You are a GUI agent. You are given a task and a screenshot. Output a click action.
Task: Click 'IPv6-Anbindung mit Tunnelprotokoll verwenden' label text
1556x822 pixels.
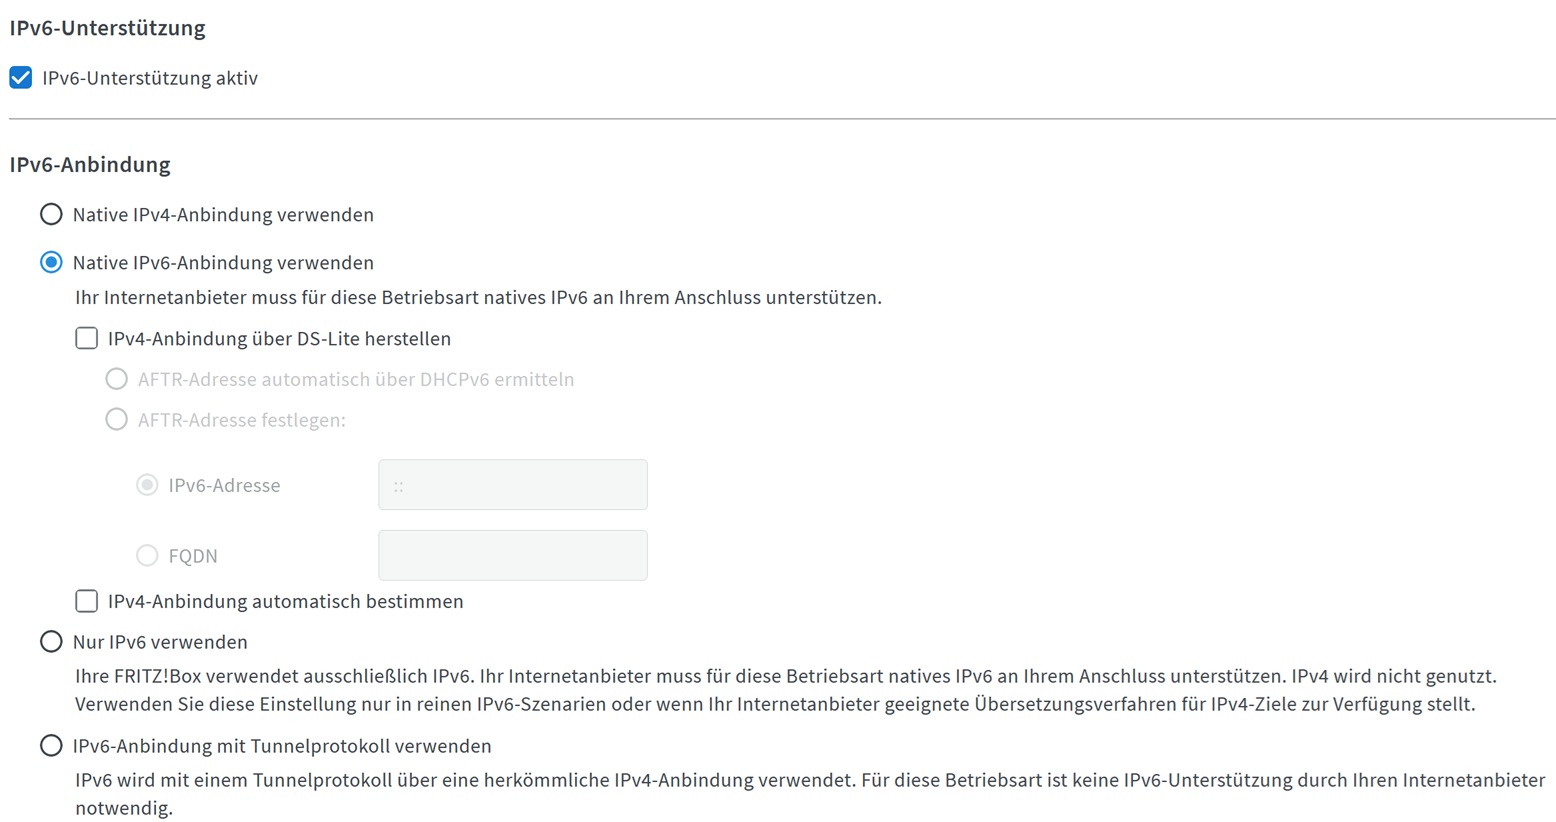(282, 746)
